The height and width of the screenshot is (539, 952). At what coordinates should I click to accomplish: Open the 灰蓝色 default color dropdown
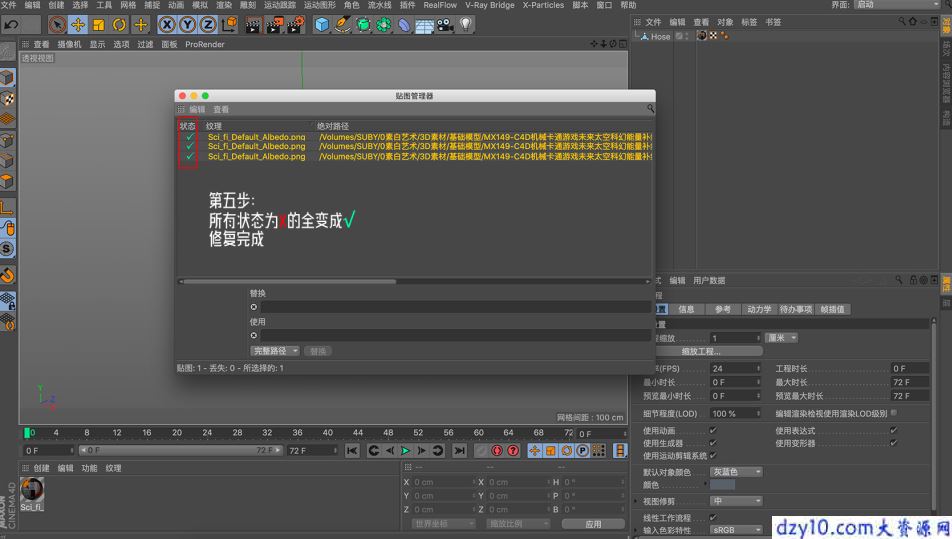click(x=736, y=472)
